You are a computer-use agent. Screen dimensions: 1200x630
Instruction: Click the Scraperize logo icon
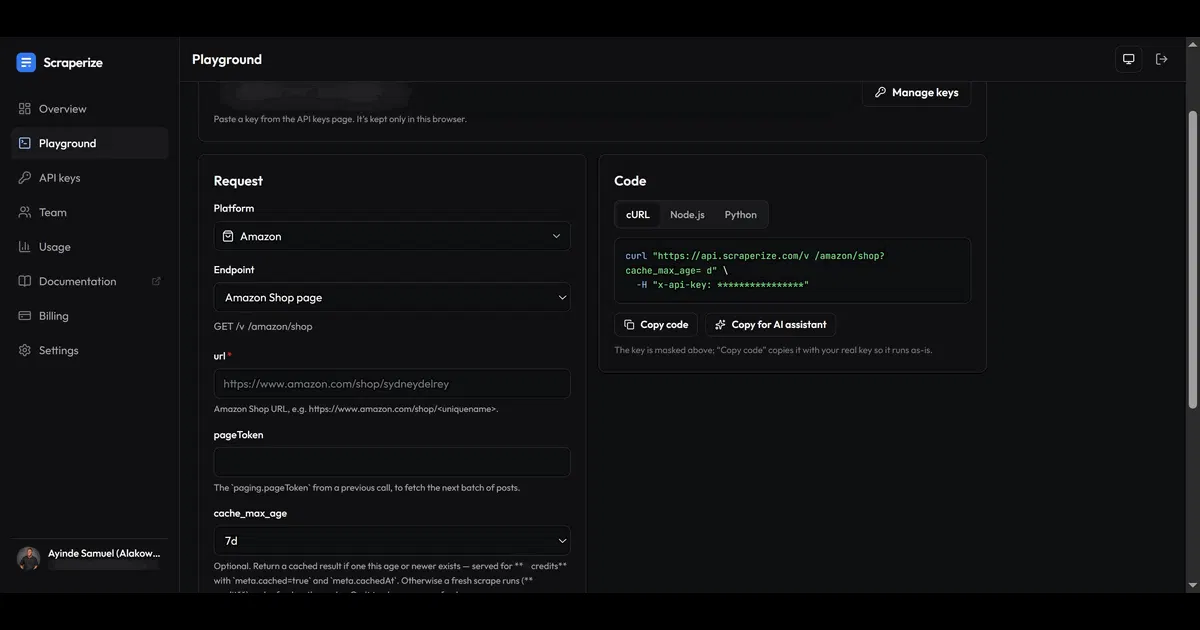(26, 62)
